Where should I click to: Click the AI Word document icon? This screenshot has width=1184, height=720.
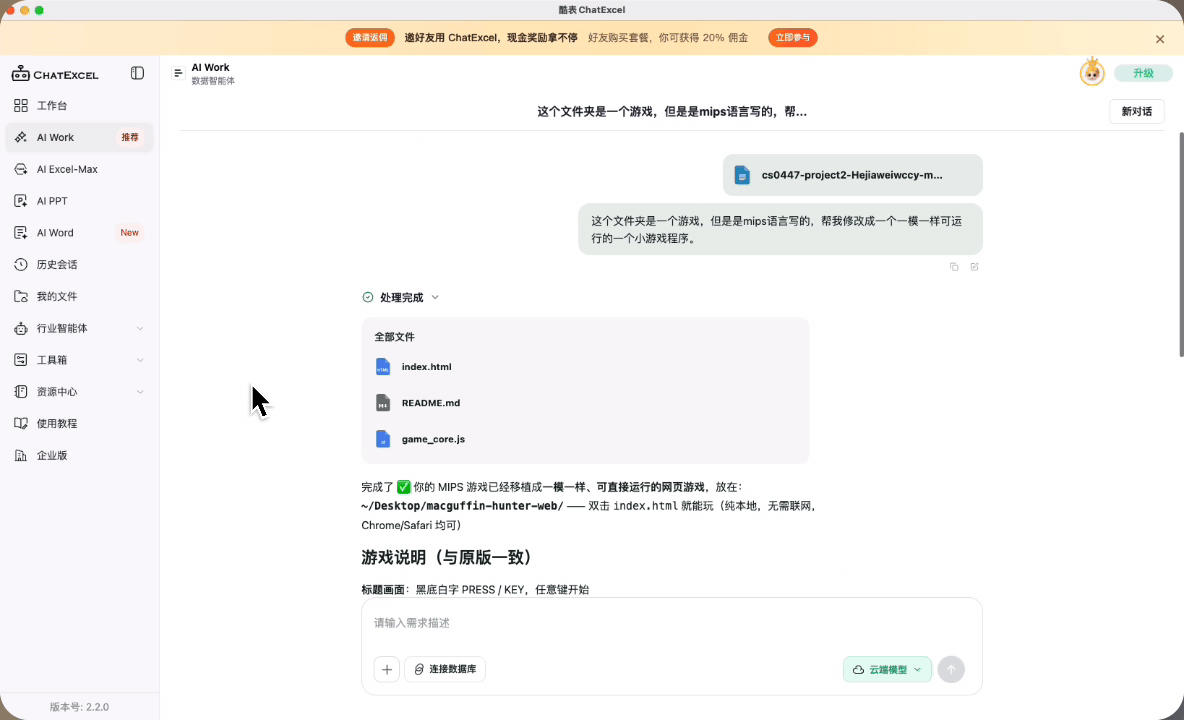pos(21,232)
